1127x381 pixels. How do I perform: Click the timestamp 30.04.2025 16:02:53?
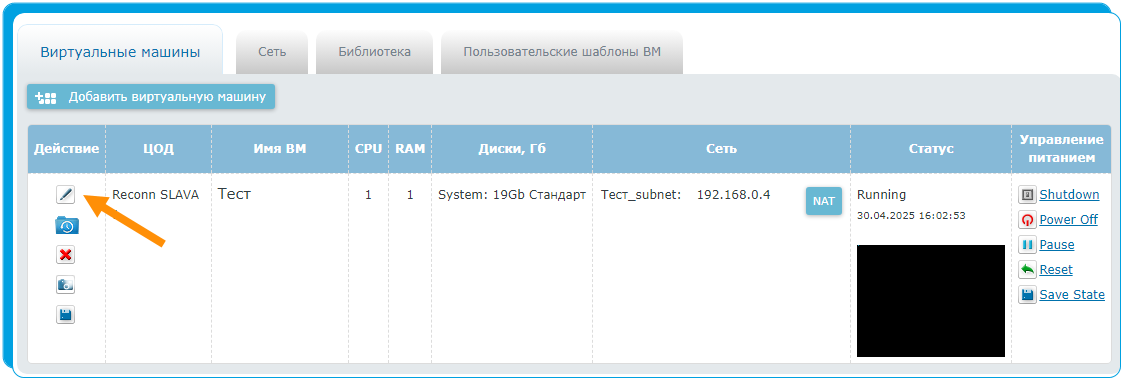[911, 216]
